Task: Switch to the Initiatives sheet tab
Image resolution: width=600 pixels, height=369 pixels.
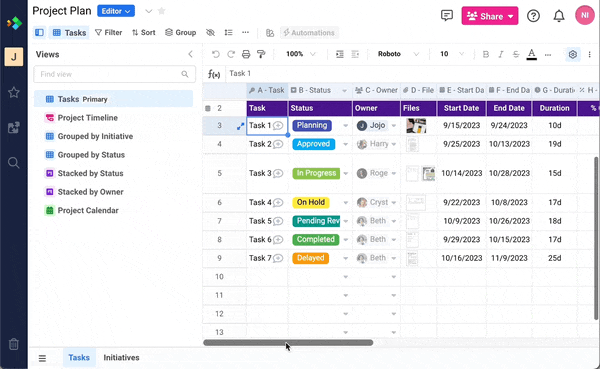Action: point(121,358)
